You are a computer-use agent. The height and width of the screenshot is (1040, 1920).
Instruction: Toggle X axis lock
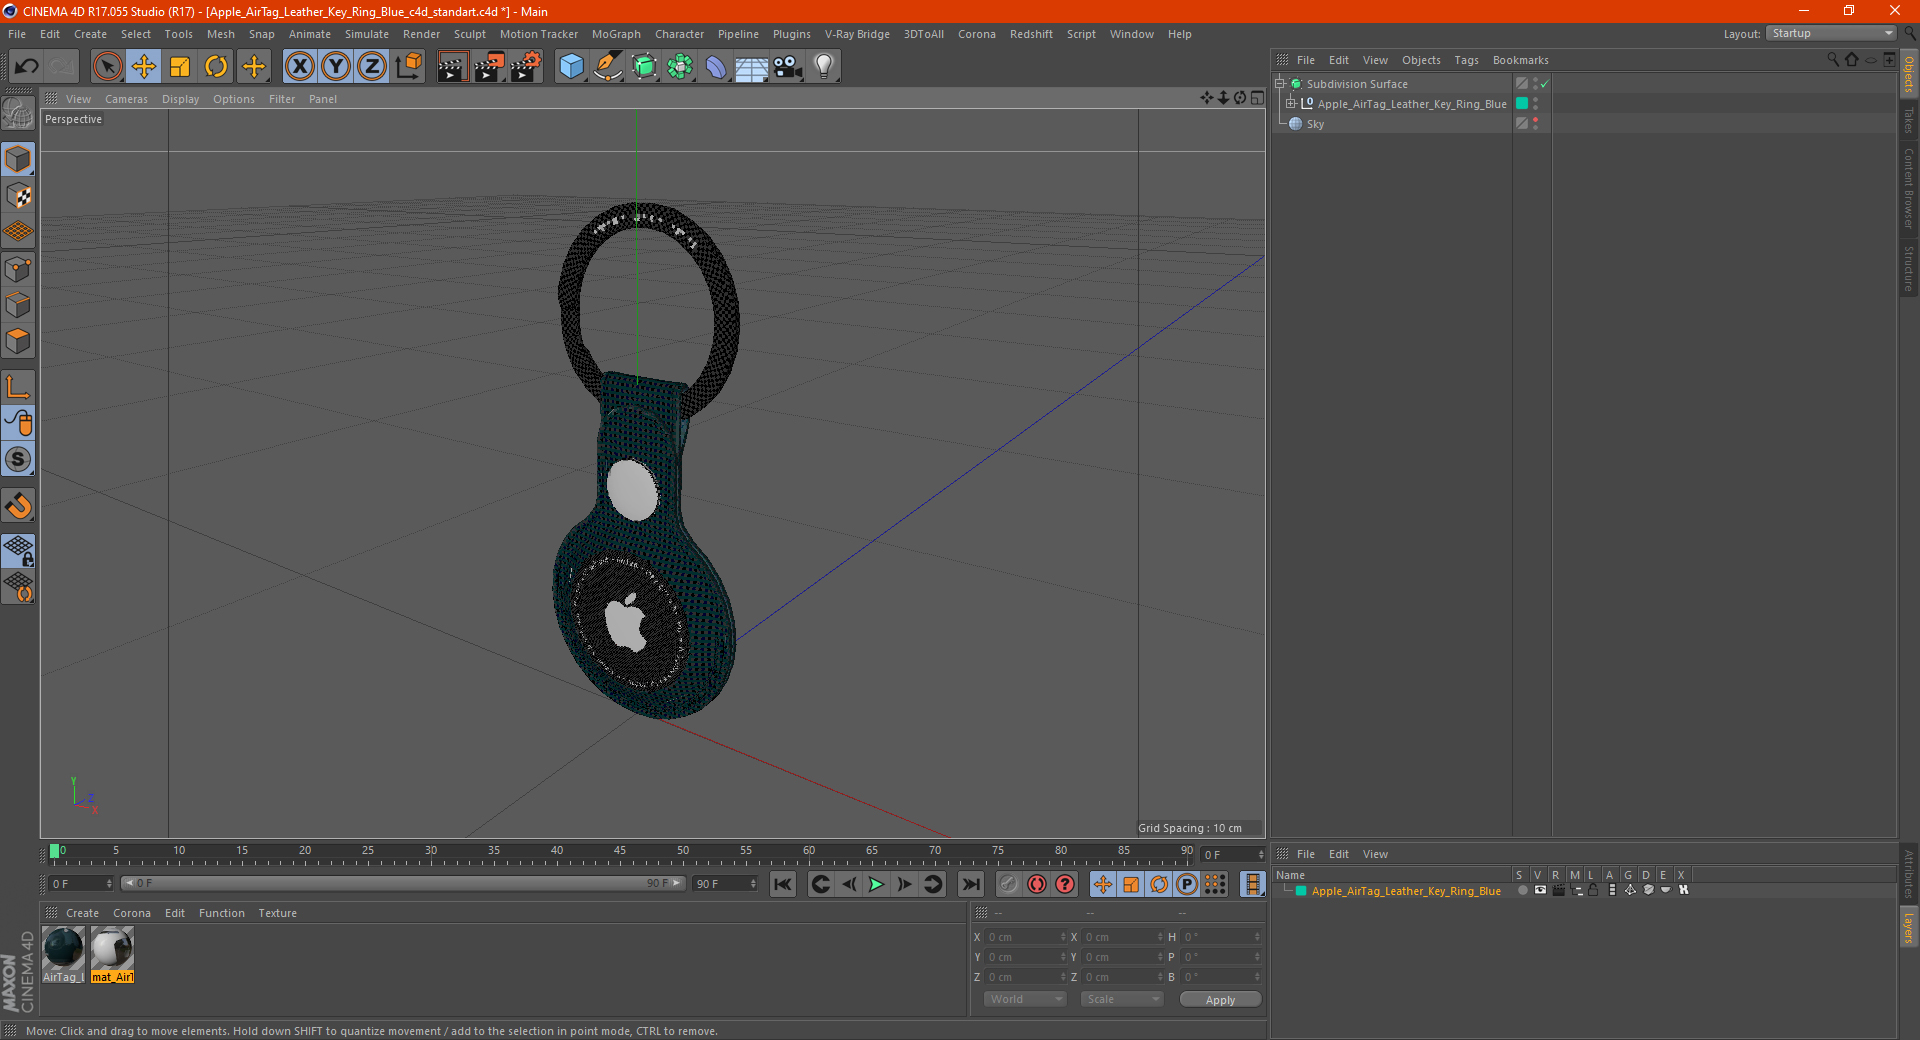[299, 67]
